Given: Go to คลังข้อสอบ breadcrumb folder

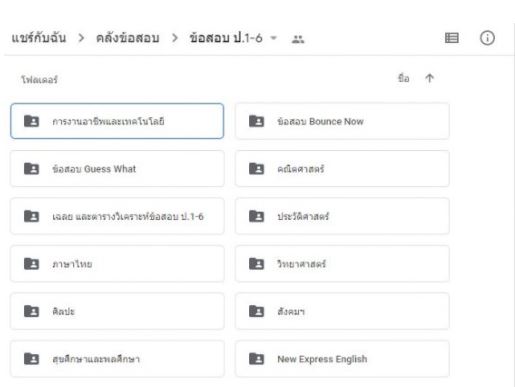Looking at the screenshot, I should click(128, 38).
